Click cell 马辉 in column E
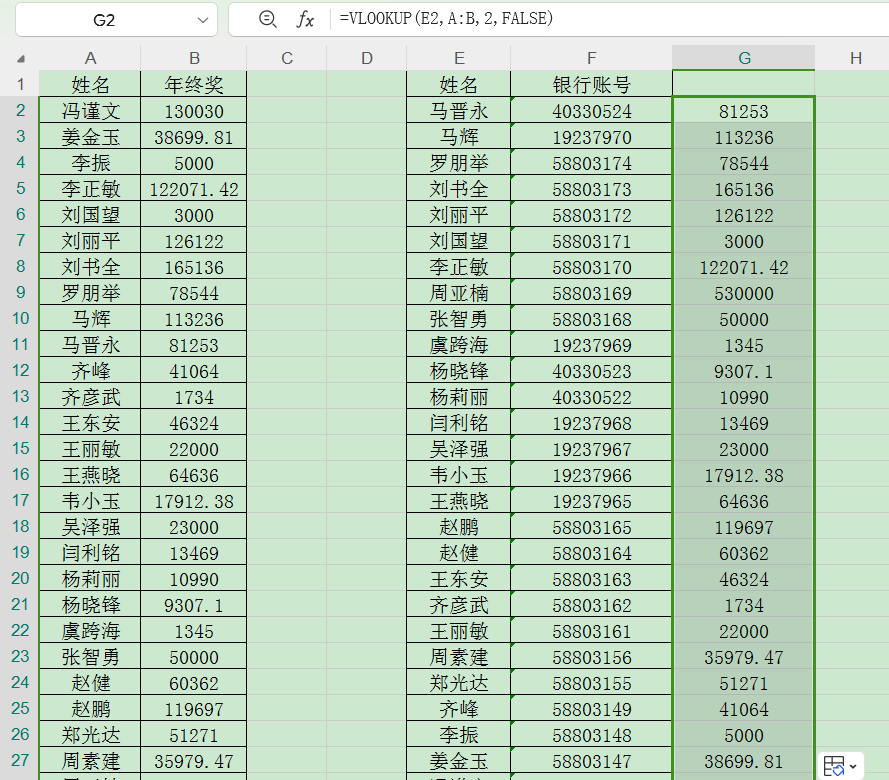This screenshot has height=780, width=889. click(x=459, y=137)
